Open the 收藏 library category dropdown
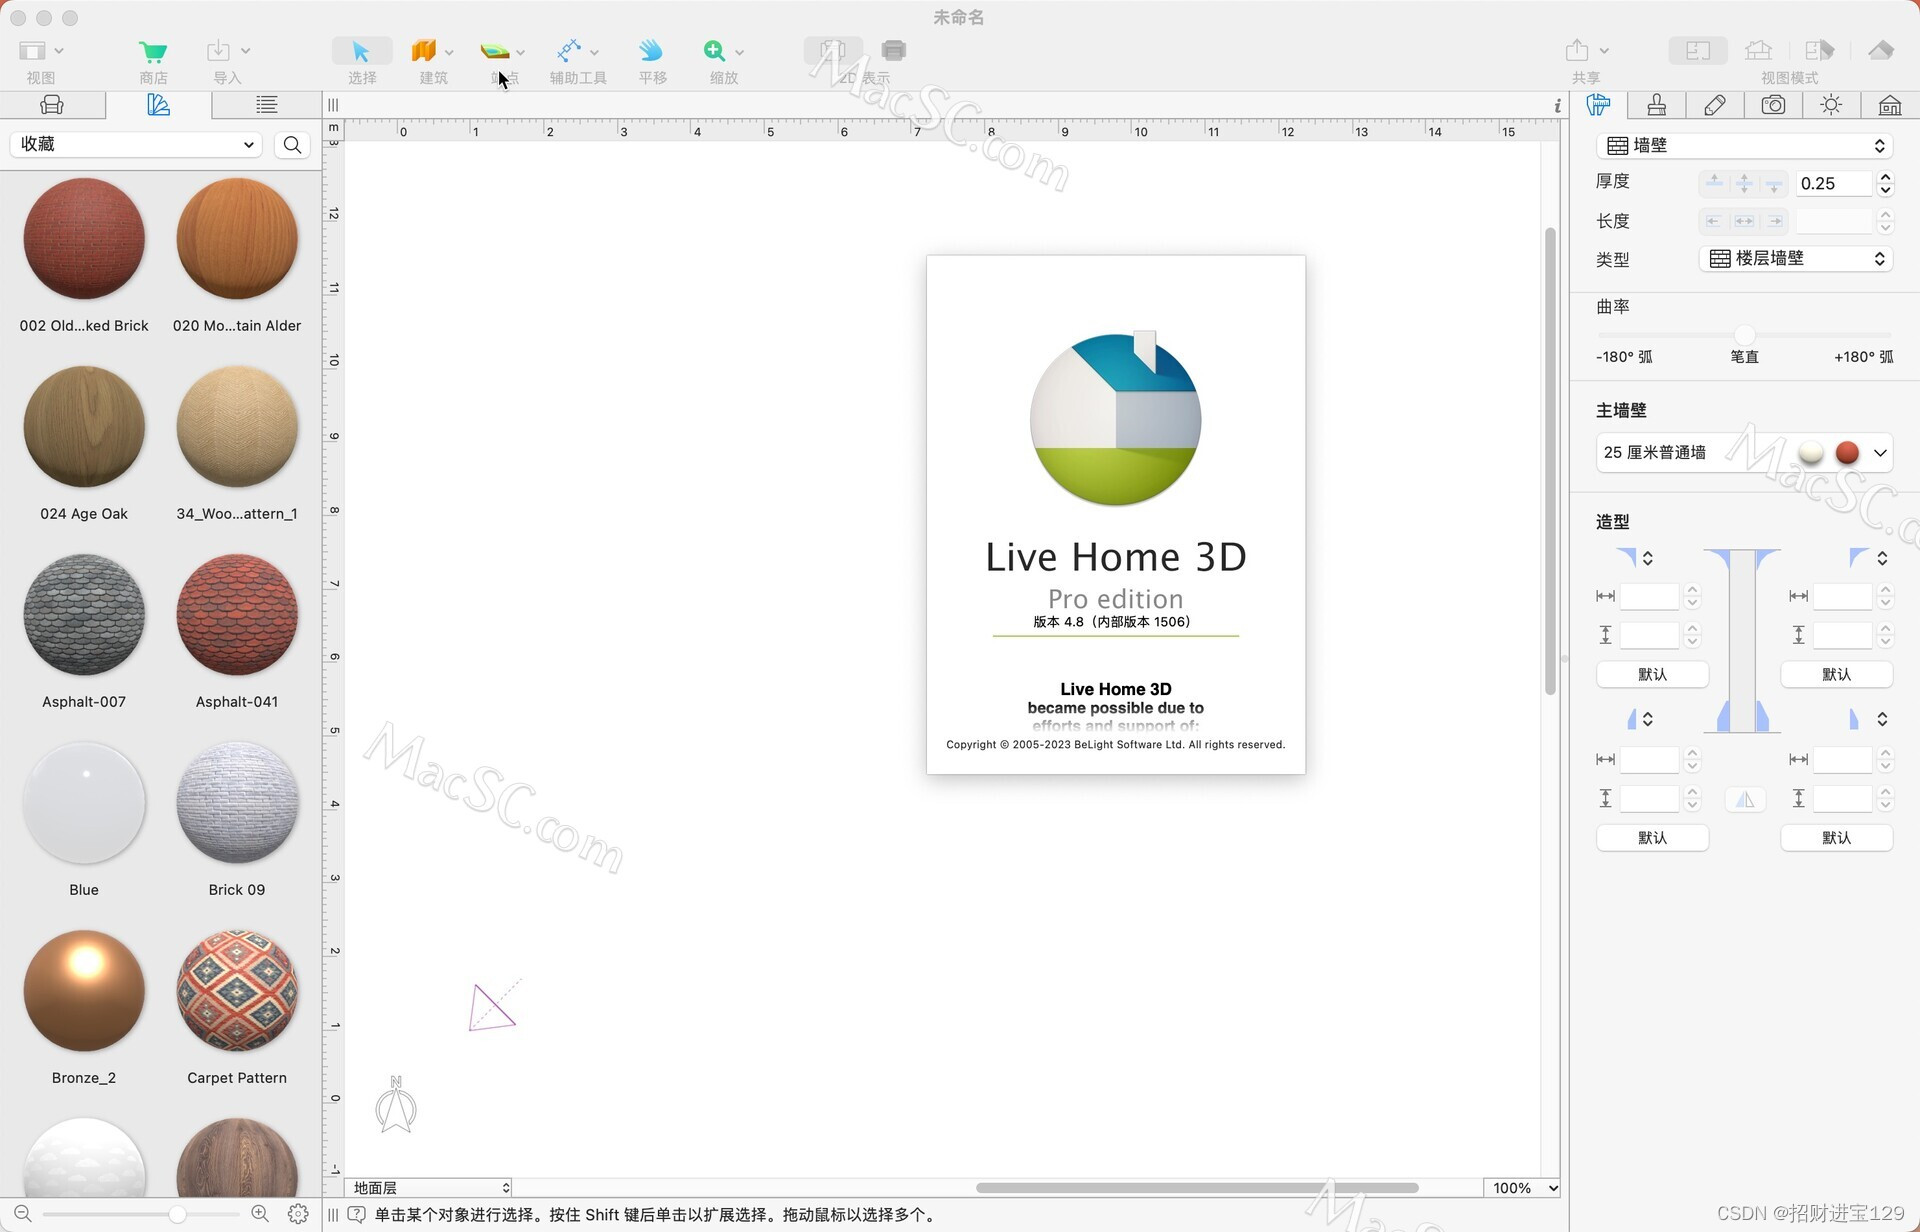The image size is (1920, 1232). point(136,145)
